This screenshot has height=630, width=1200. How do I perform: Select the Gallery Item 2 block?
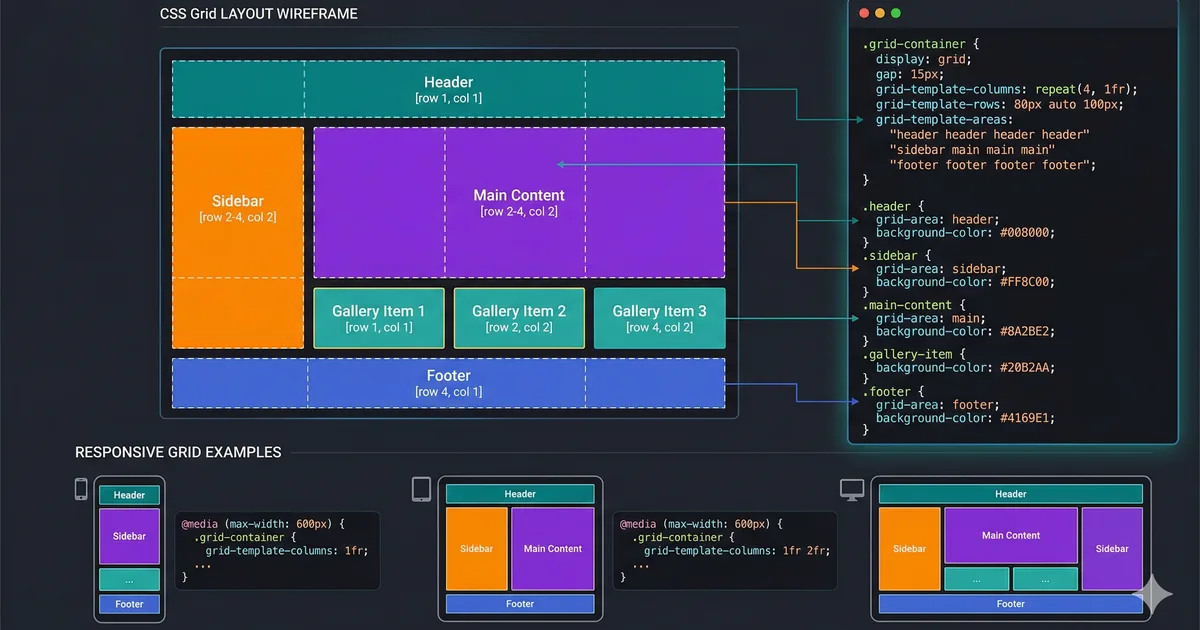pyautogui.click(x=519, y=318)
